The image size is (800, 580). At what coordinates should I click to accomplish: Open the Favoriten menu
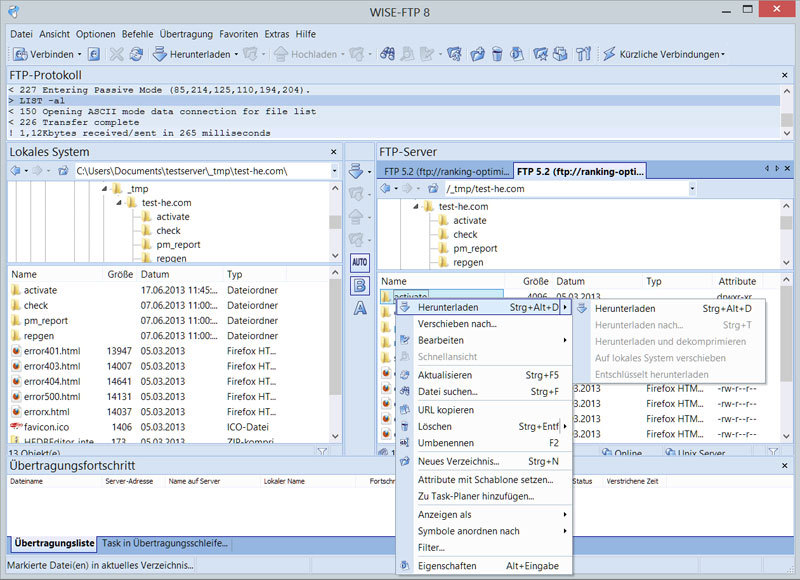pos(239,34)
